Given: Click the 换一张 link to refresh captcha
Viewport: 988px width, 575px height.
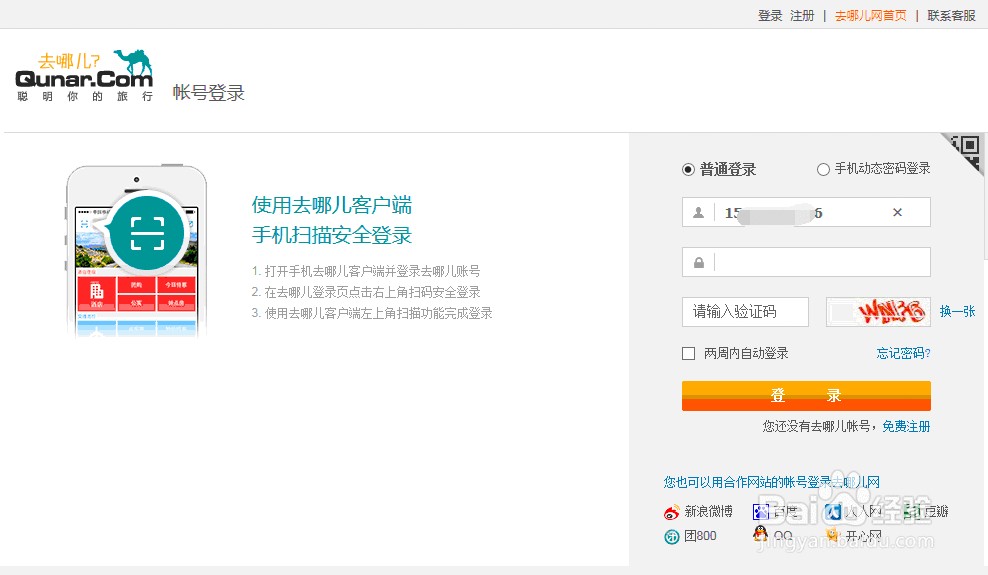Looking at the screenshot, I should pyautogui.click(x=957, y=311).
